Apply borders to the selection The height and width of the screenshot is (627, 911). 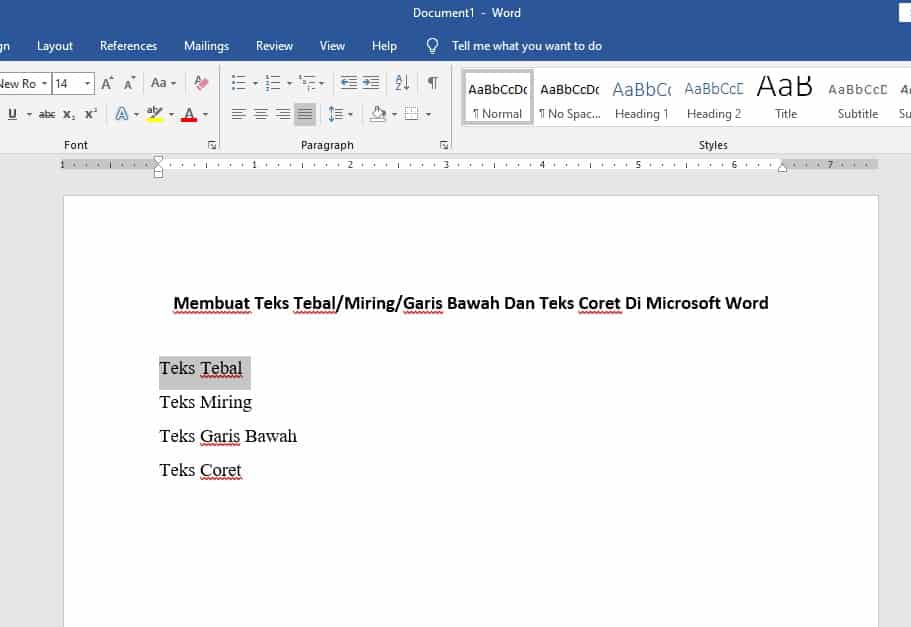click(411, 114)
